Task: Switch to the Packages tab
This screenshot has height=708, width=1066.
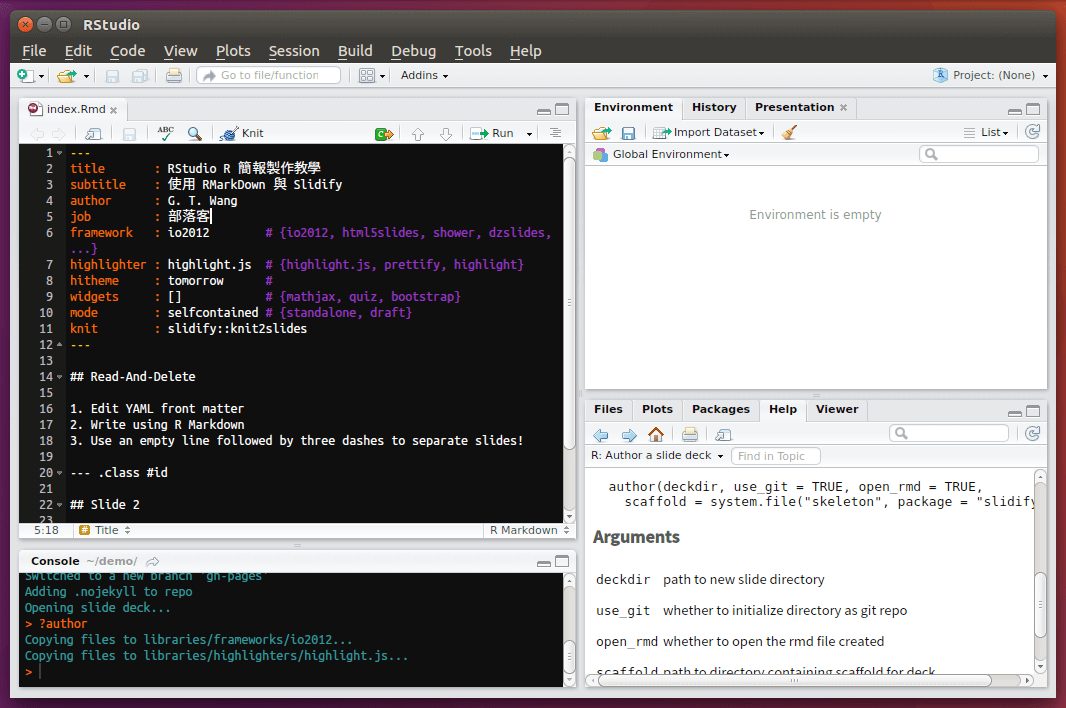Action: tap(720, 409)
